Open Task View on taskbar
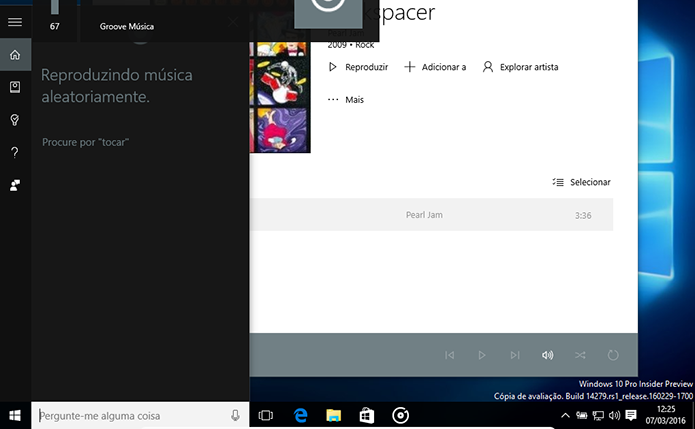Screen dimensions: 695x429 266,415
